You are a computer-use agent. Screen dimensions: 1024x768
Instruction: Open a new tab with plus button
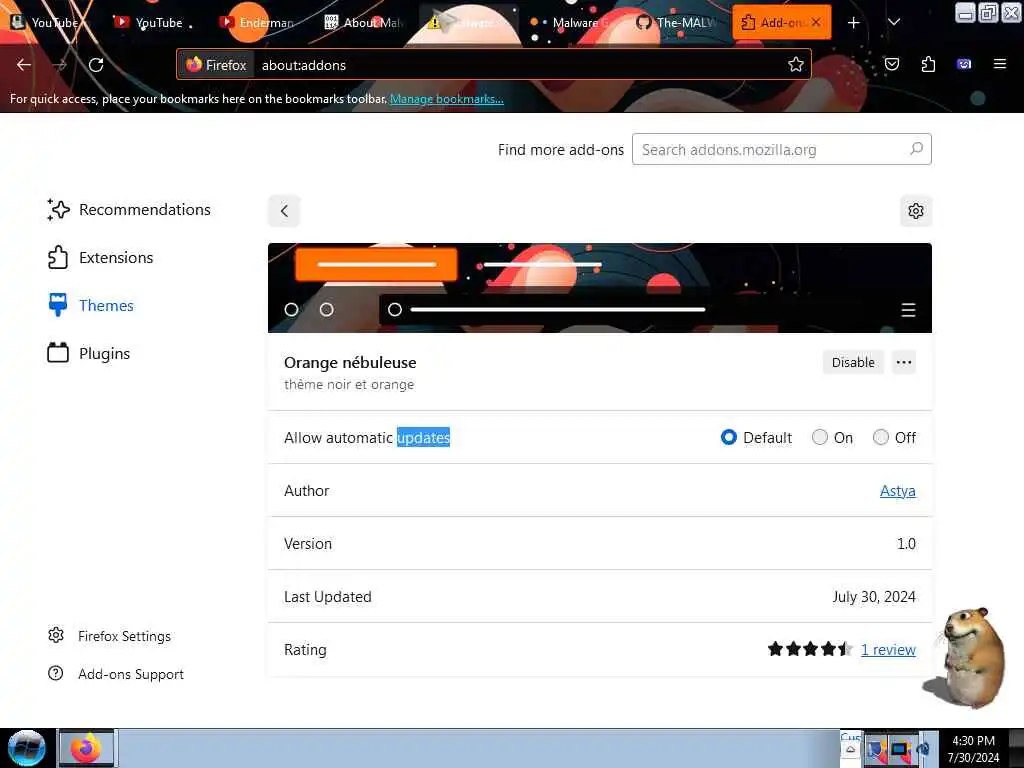(854, 23)
